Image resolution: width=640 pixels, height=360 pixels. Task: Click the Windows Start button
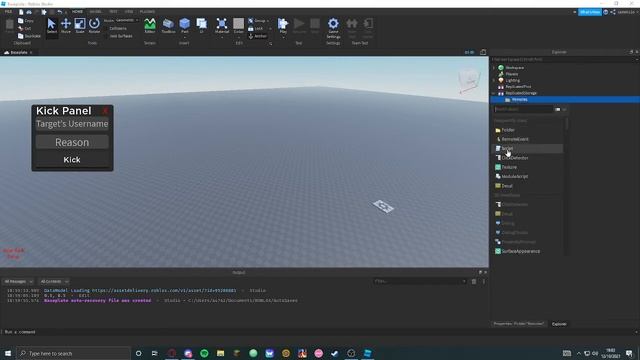[8, 353]
